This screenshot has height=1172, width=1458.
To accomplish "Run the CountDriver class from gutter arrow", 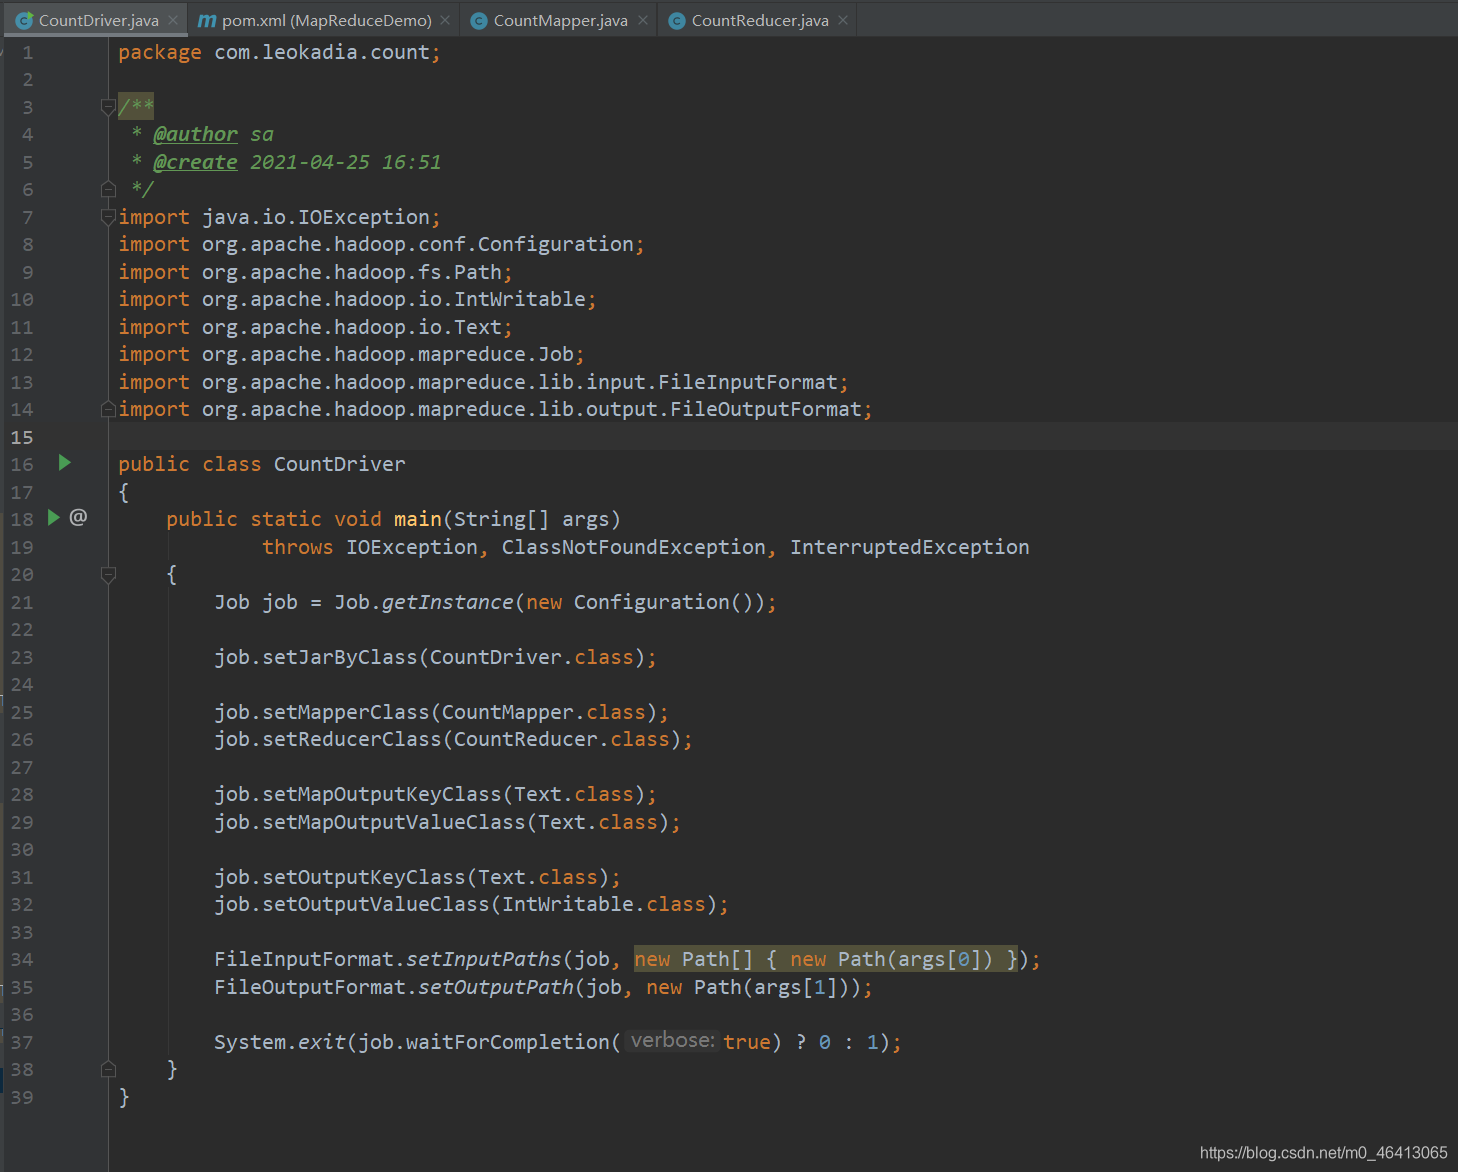I will (65, 462).
